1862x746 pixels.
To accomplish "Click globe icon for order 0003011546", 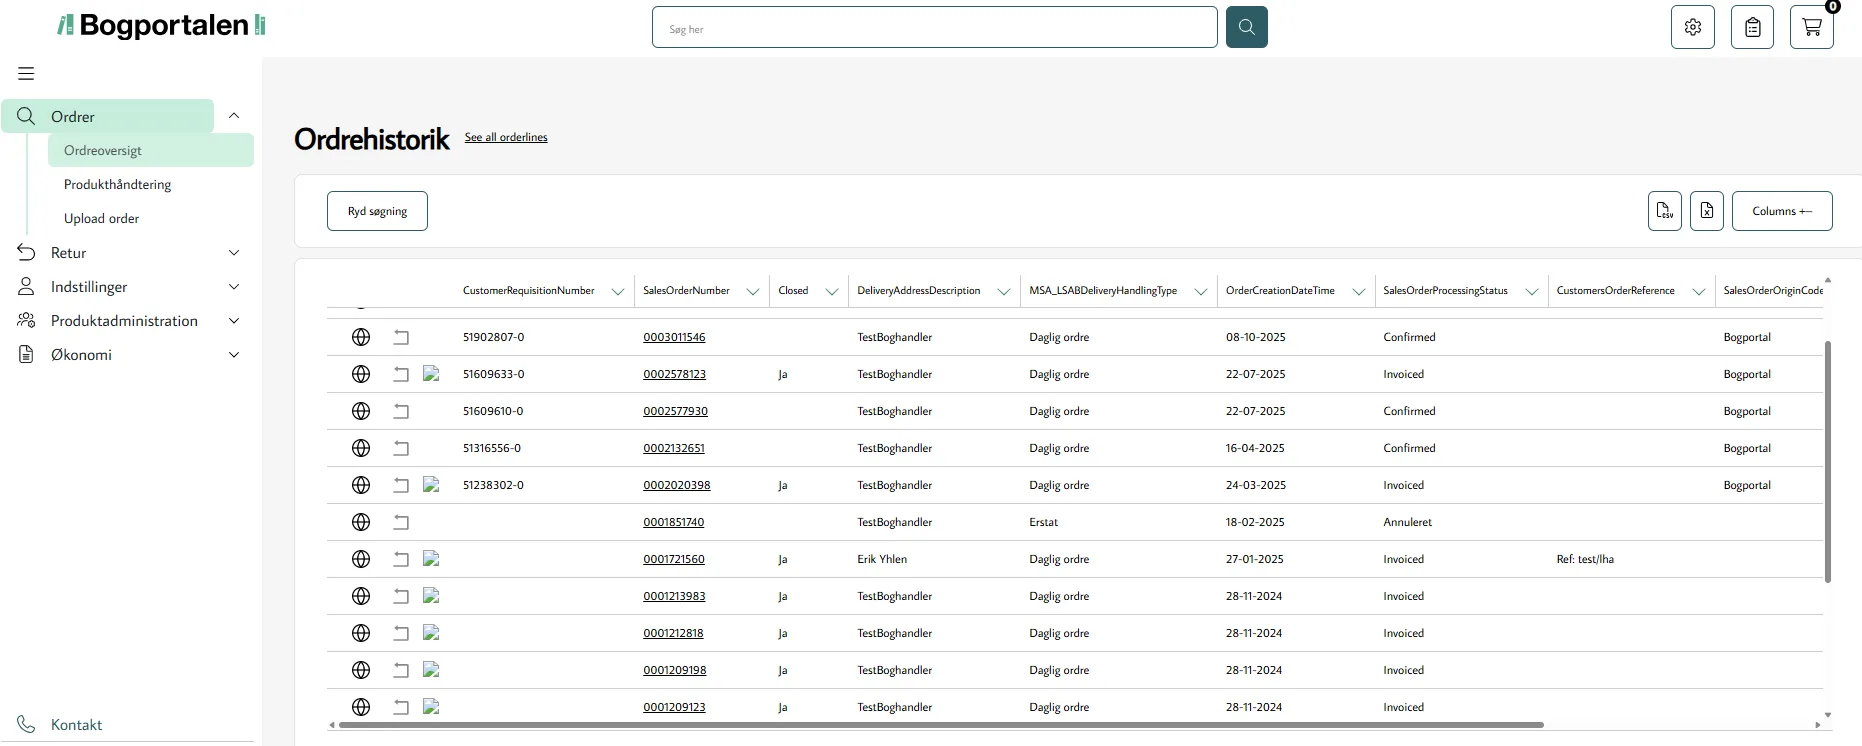I will click(x=361, y=337).
